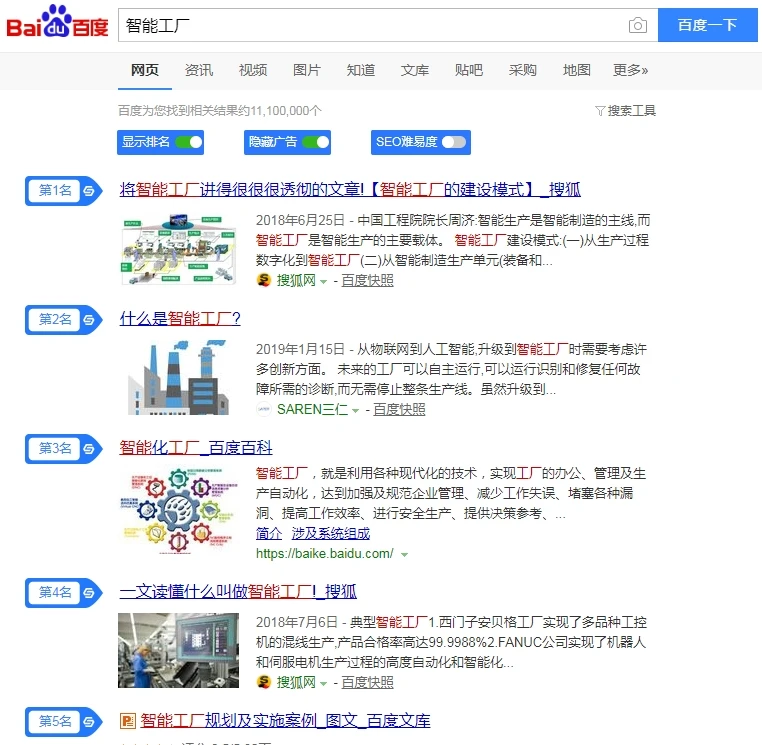Click Sohu favicon in first result

(263, 280)
